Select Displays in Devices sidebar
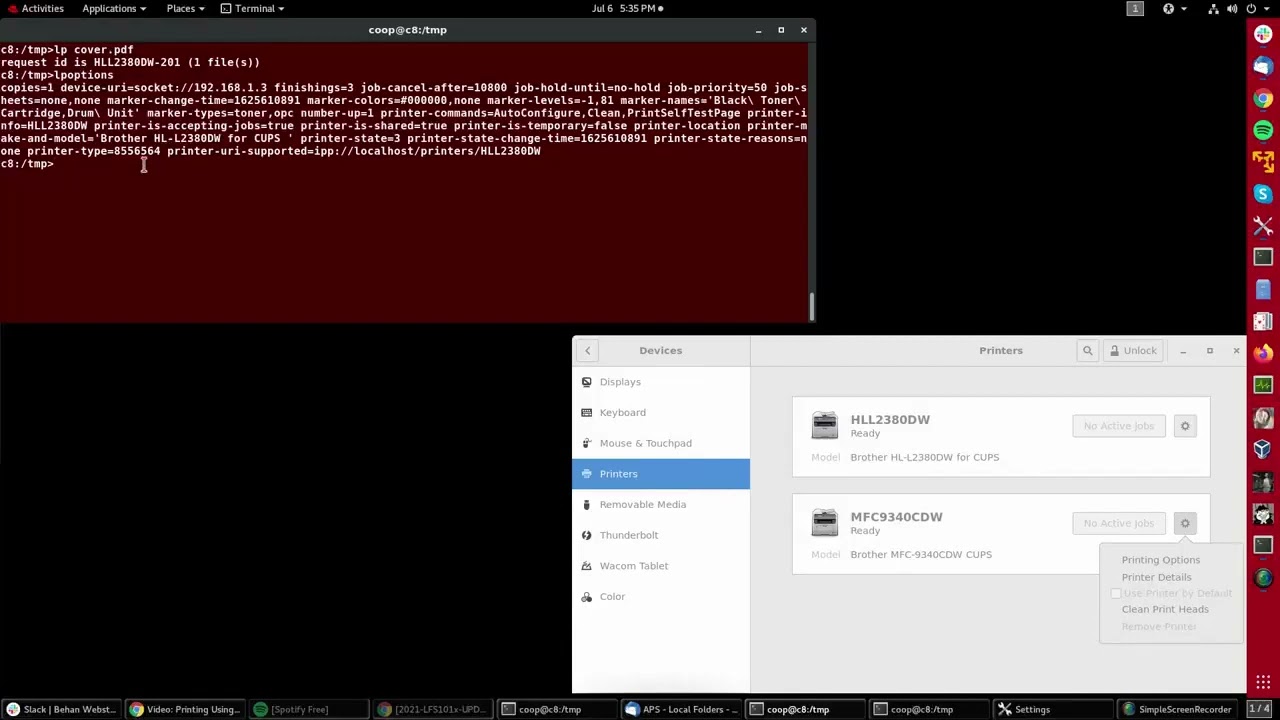The height and width of the screenshot is (720, 1280). click(661, 382)
